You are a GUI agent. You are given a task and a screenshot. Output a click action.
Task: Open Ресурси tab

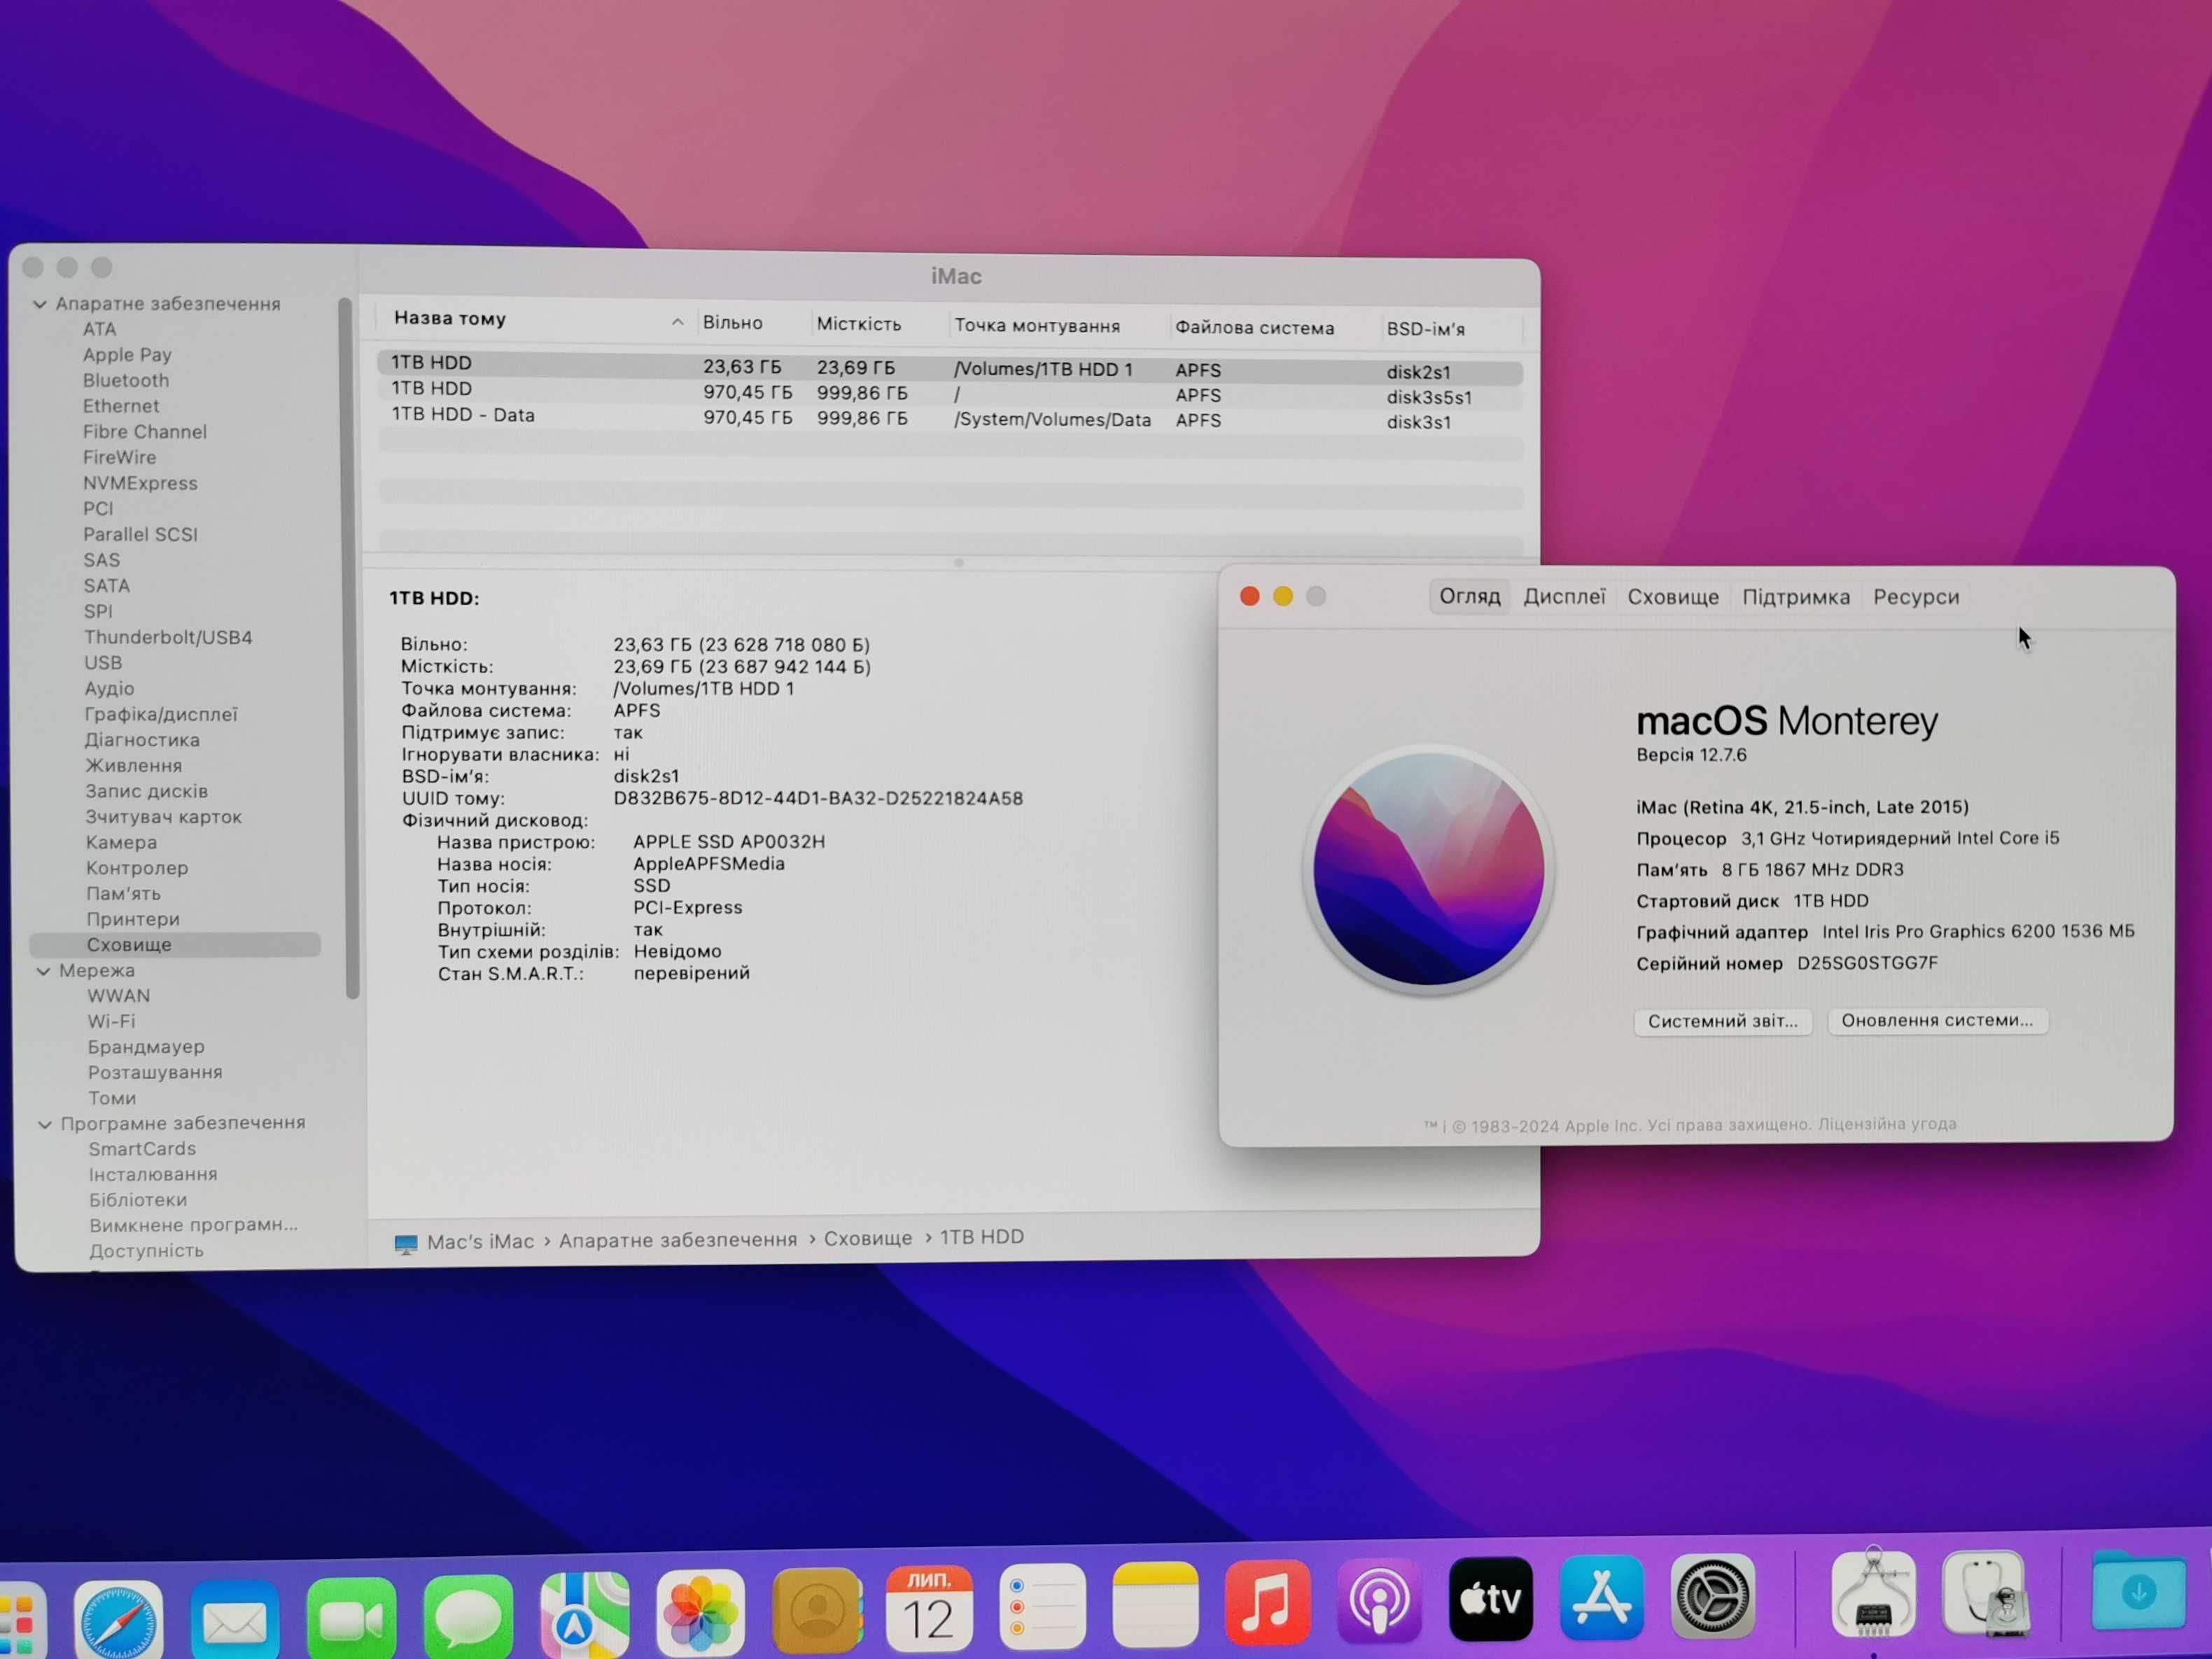pyautogui.click(x=1916, y=597)
